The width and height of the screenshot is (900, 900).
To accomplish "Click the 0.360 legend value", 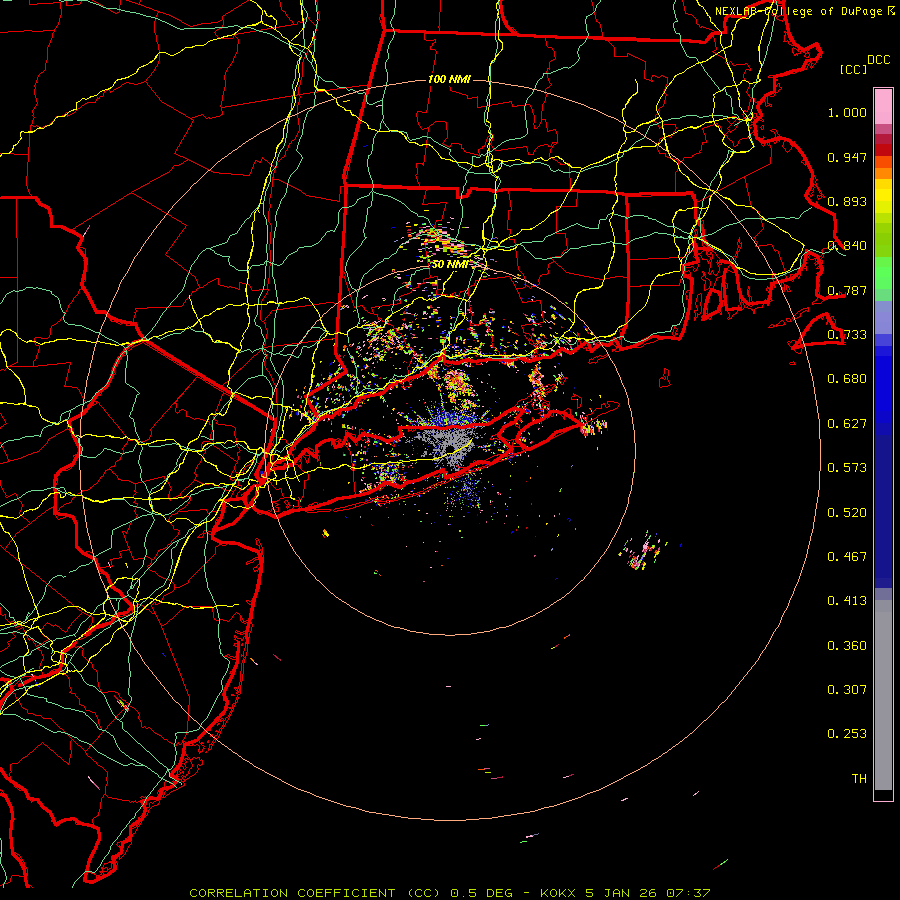I will (847, 646).
